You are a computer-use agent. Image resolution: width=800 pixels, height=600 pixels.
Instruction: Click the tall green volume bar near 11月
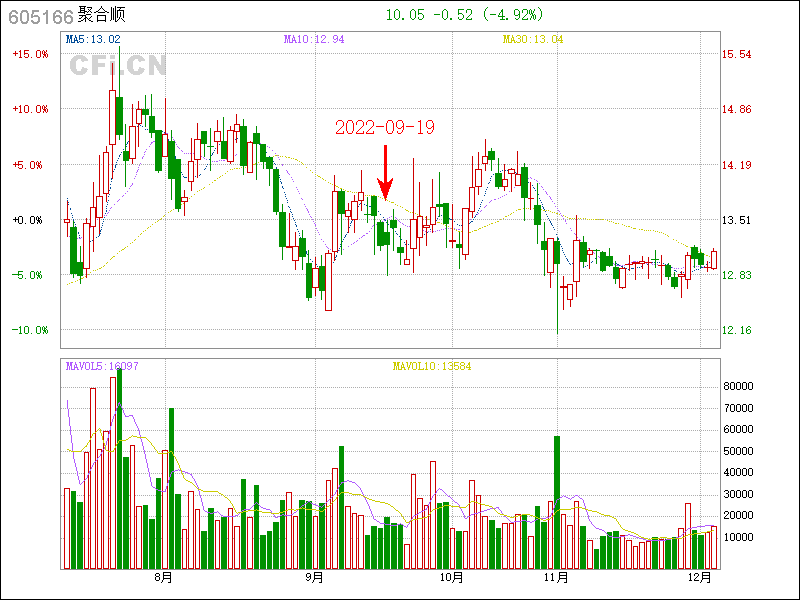pyautogui.click(x=556, y=501)
